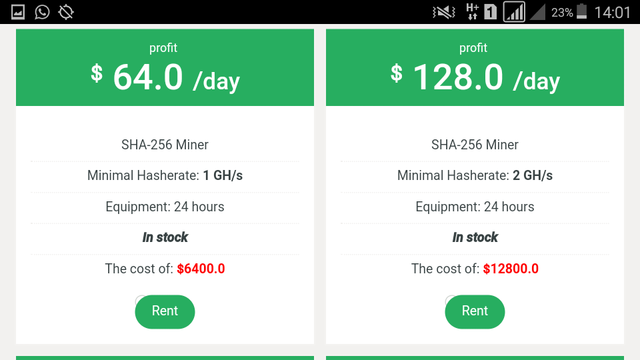Select the radio button beside the $6400.0 Rent button
Image resolution: width=640 pixels, height=360 pixels.
point(140,300)
